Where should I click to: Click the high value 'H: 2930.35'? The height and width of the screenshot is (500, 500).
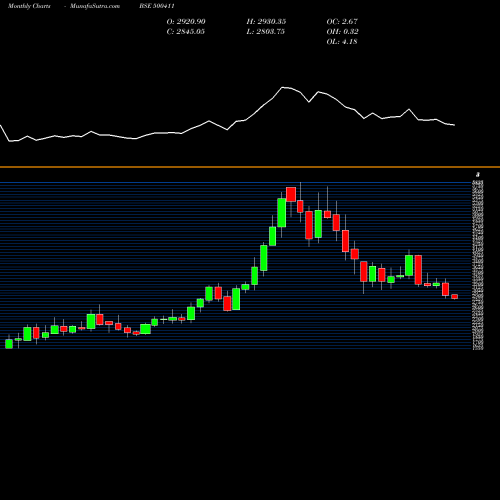[266, 22]
